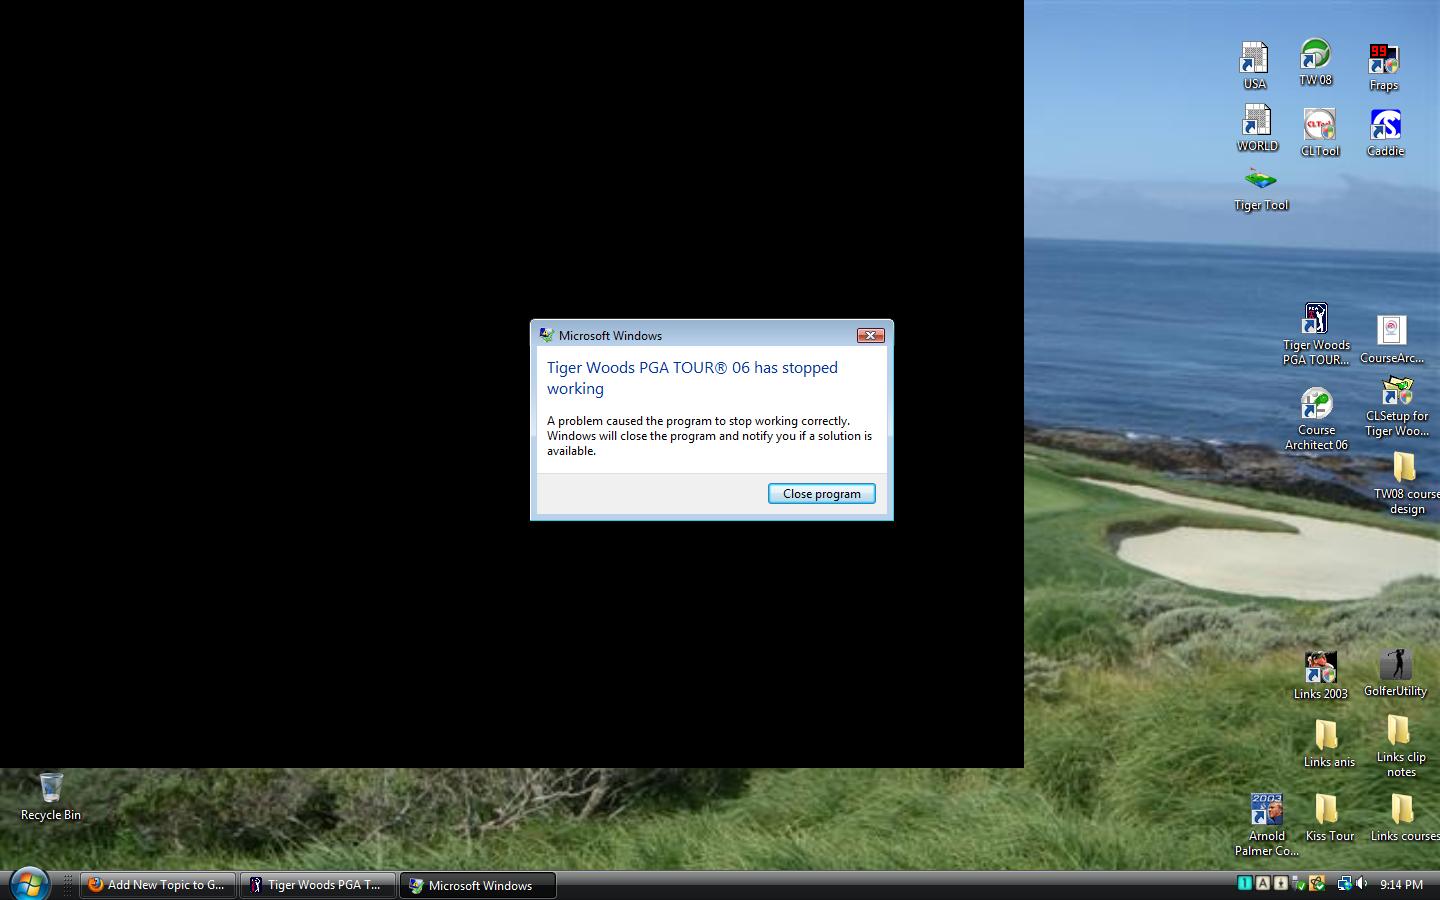Select the Arnold Palmer Co... icon
Viewport: 1440px width, 900px height.
tap(1266, 825)
